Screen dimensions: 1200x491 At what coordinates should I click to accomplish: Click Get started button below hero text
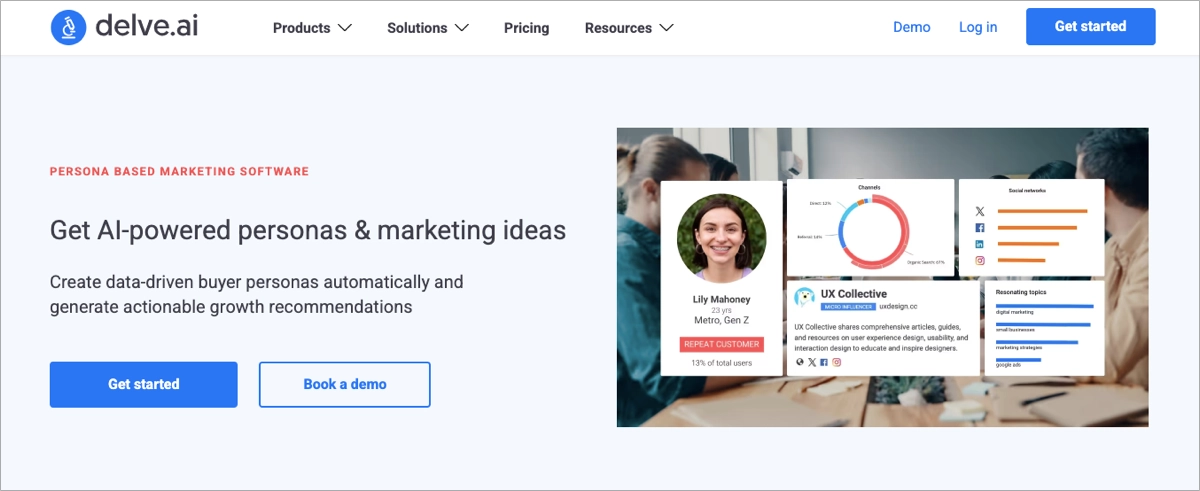[x=144, y=384]
